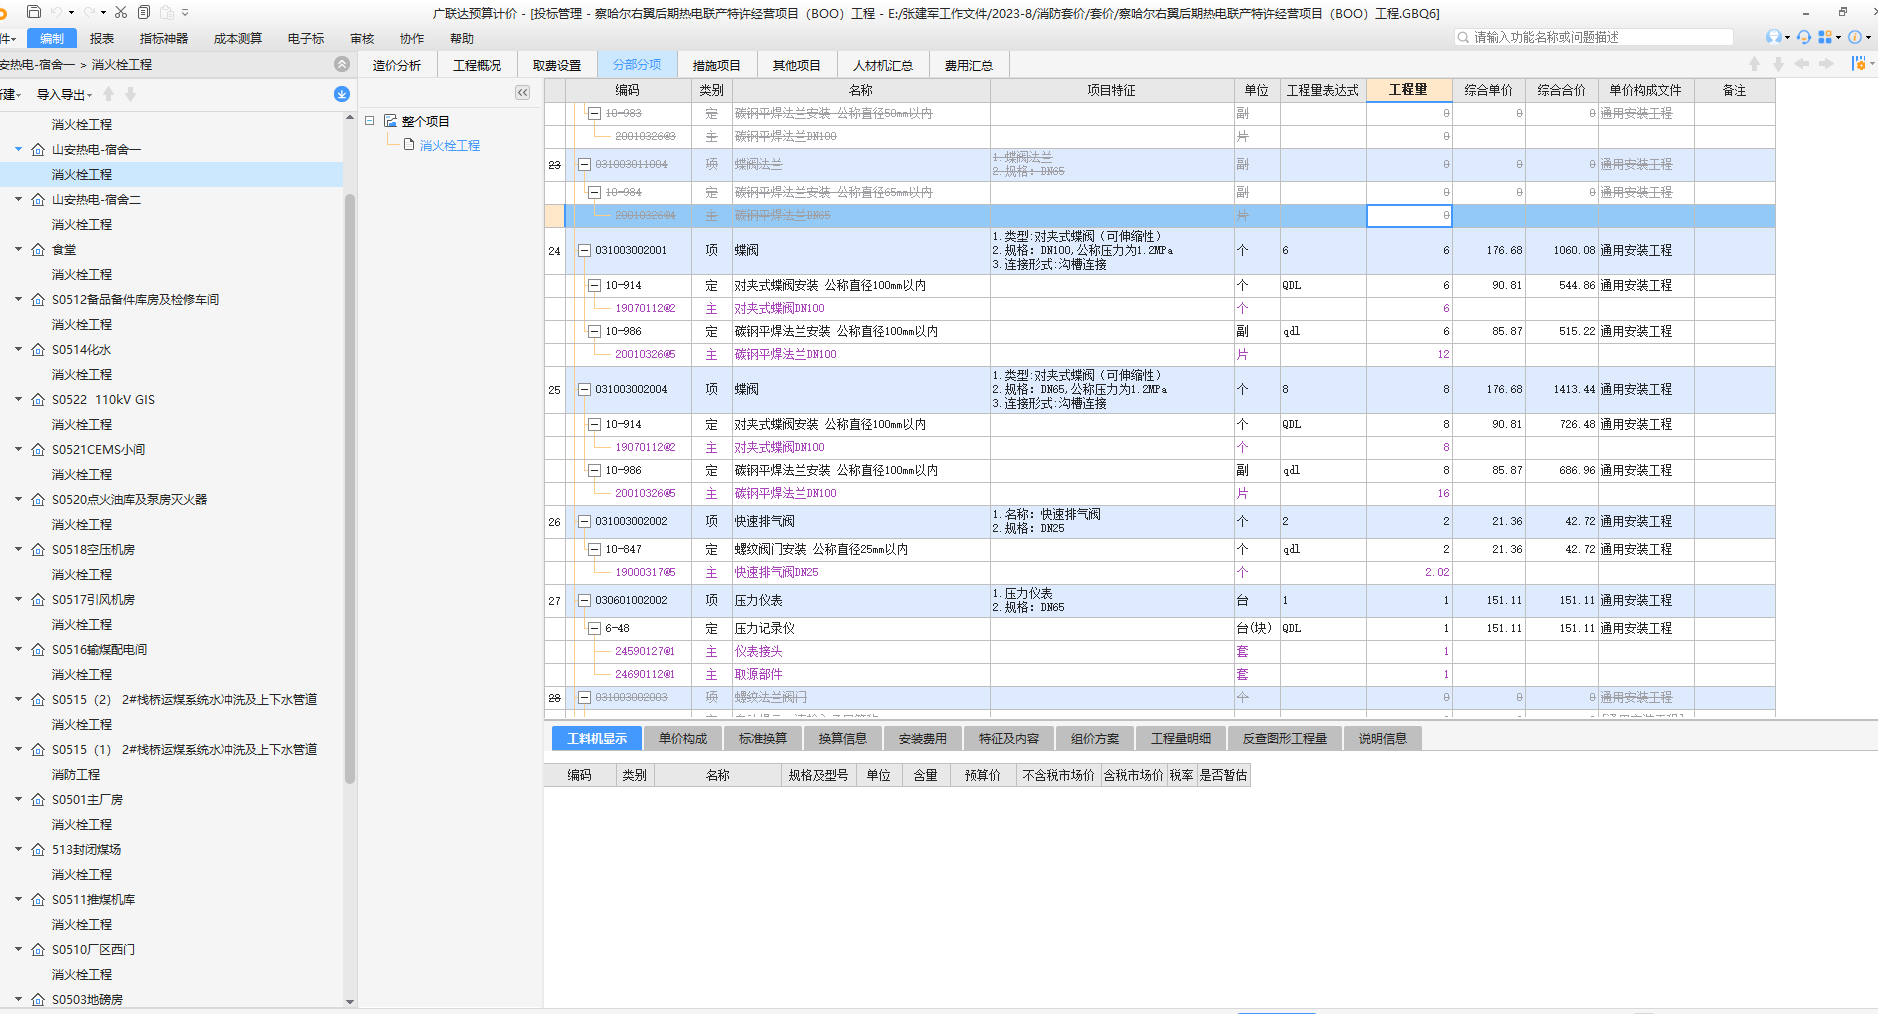1878x1014 pixels.
Task: Open the 单价构成 bottom tab
Action: (x=683, y=738)
